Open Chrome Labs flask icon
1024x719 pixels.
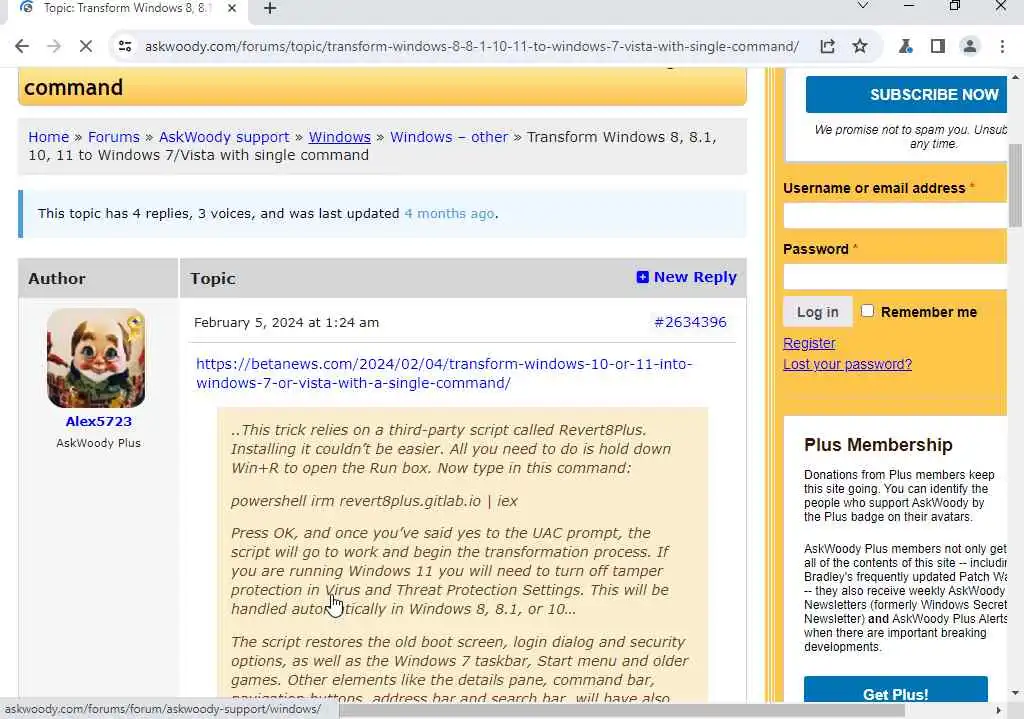905,46
